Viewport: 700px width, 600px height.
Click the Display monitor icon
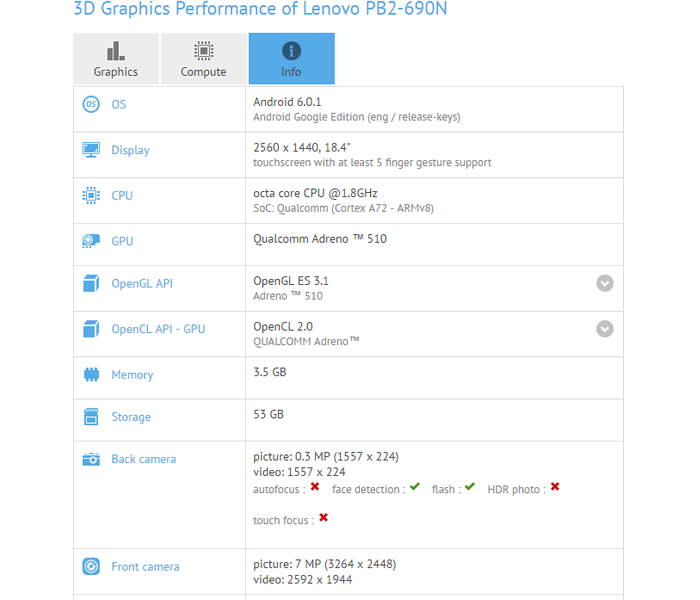tap(91, 150)
